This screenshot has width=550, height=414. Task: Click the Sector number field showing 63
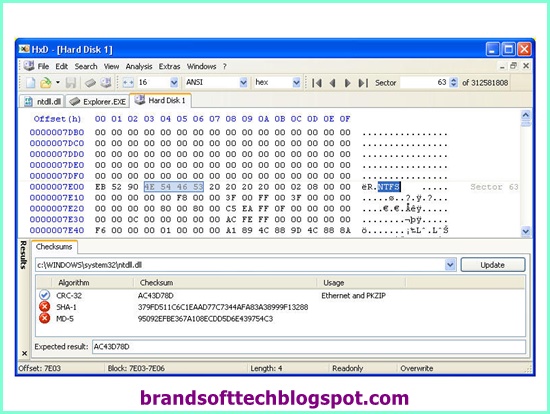(x=424, y=82)
